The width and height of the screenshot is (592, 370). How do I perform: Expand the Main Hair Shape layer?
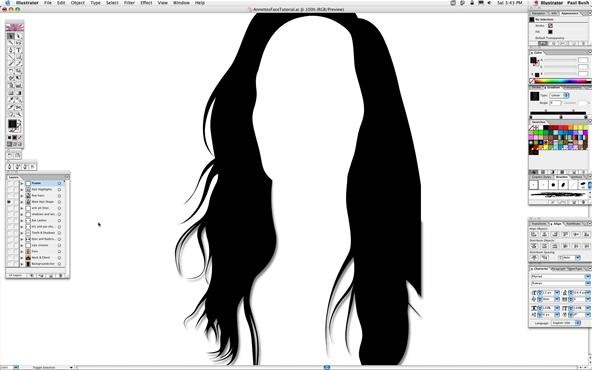22,202
